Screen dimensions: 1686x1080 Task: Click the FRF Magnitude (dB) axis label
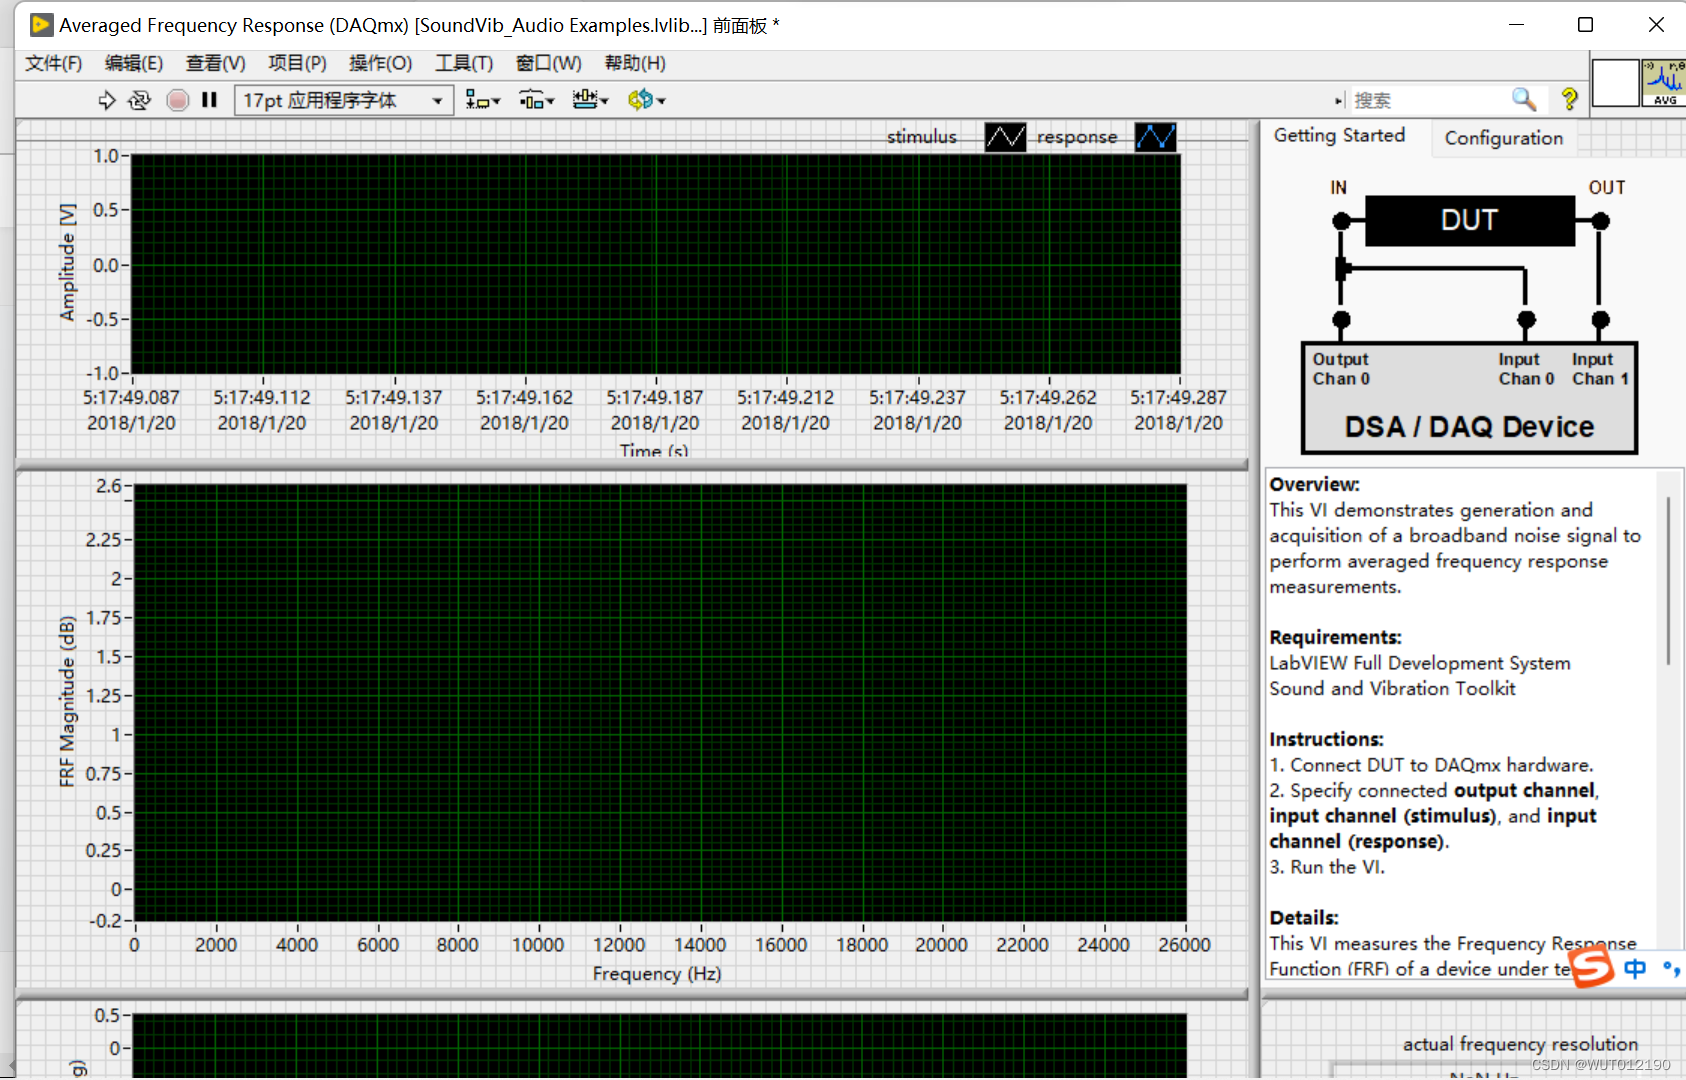67,701
